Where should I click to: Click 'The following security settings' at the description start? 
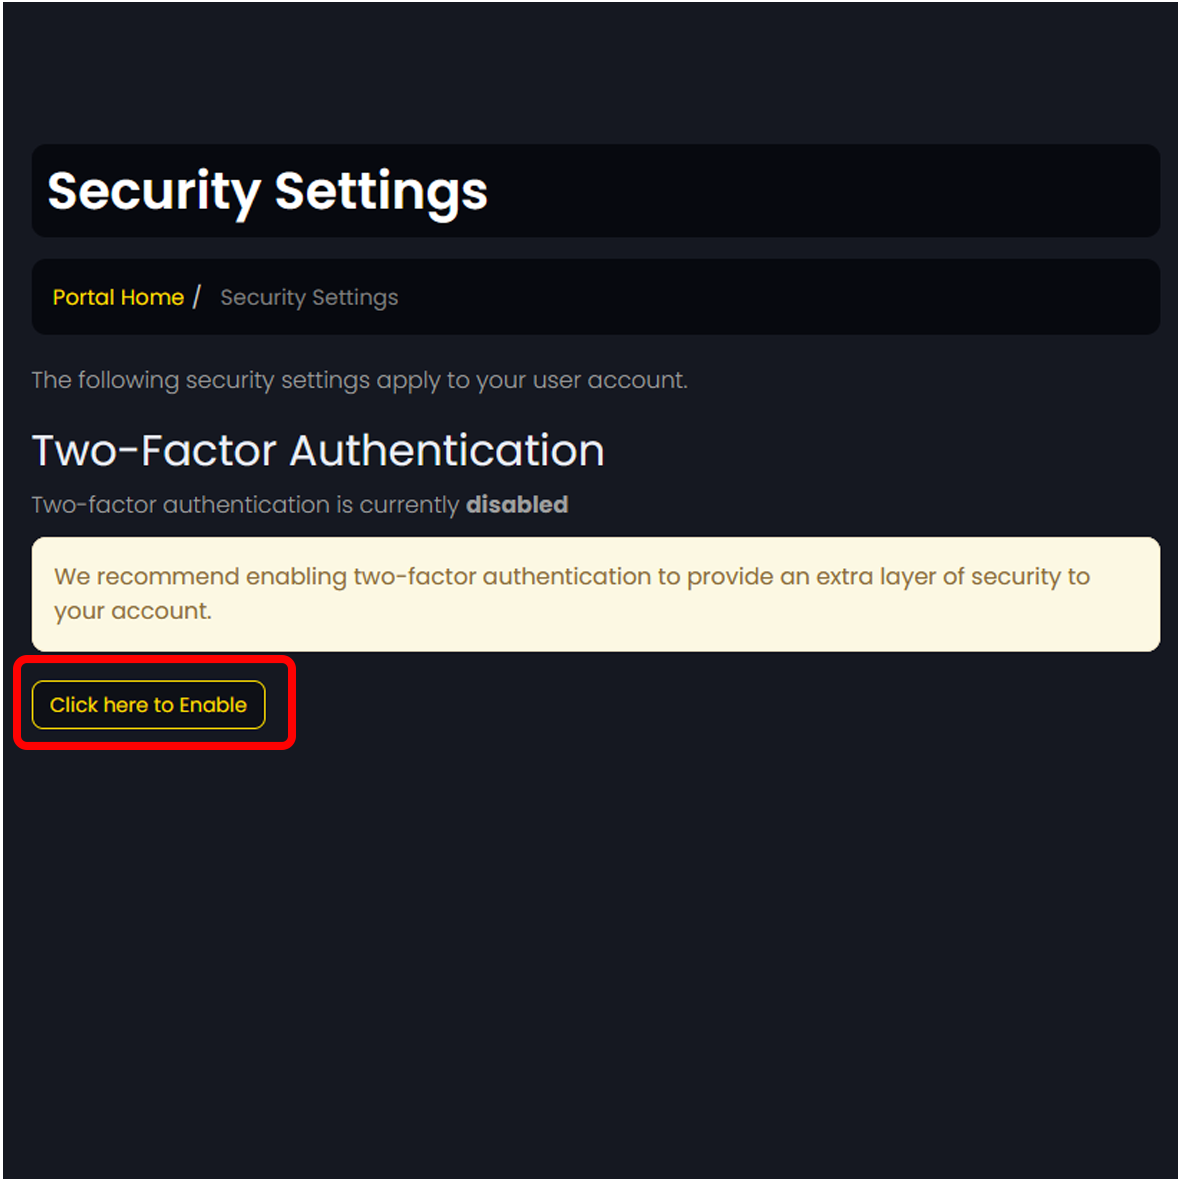152,380
